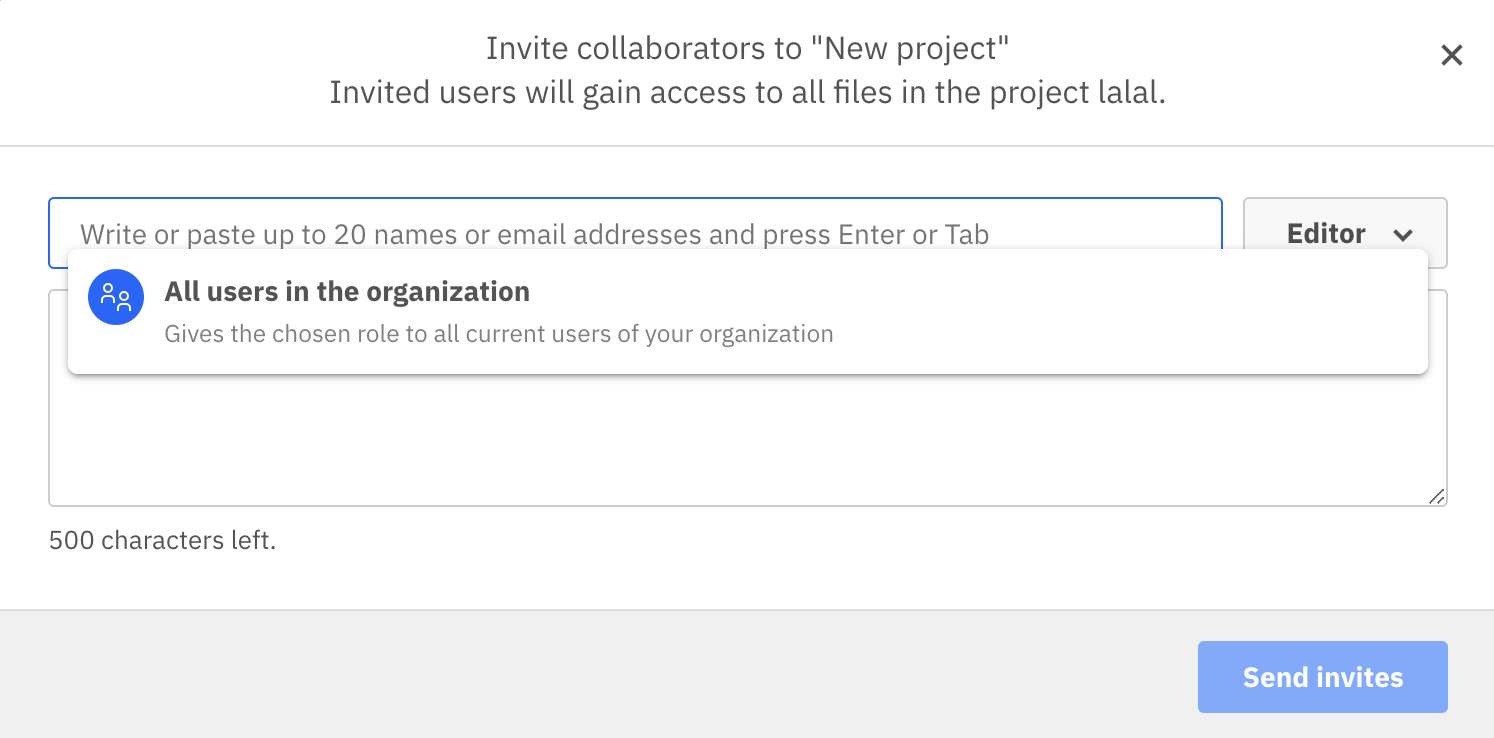
Task: Click inside the optional message textarea
Action: [700, 440]
